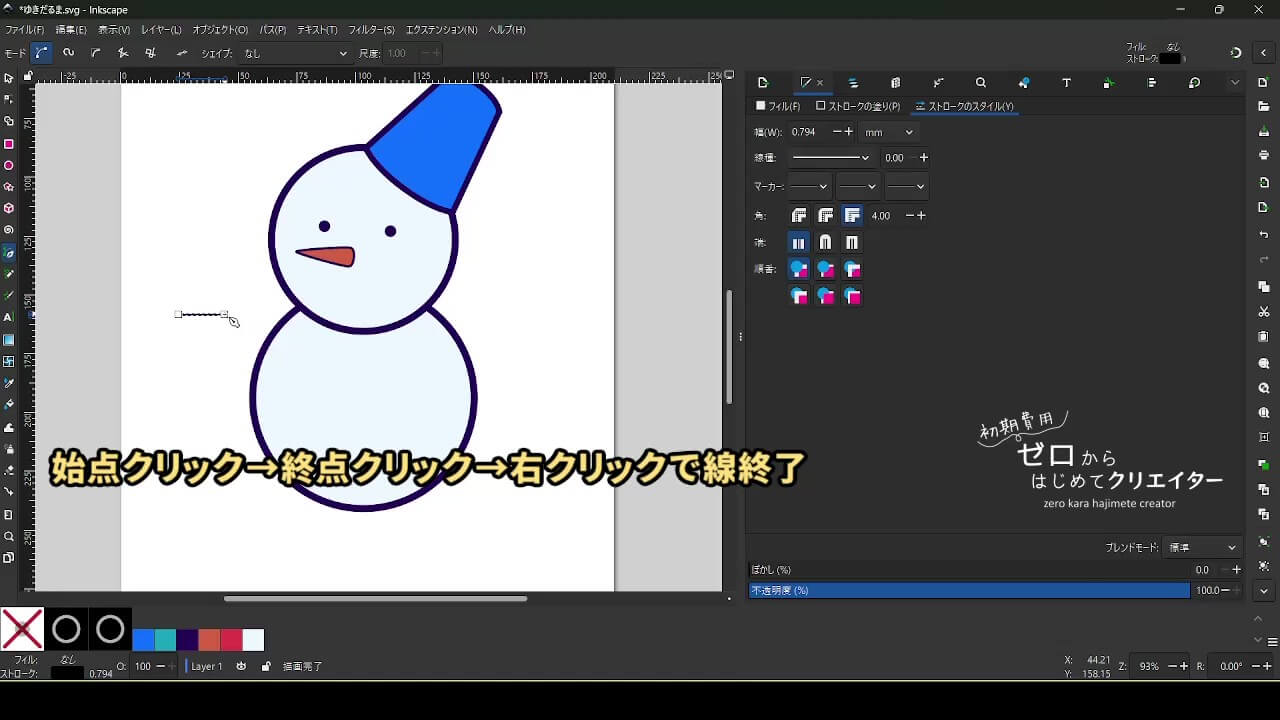This screenshot has height=720, width=1280.
Task: Select the round cap icon
Action: coord(825,243)
